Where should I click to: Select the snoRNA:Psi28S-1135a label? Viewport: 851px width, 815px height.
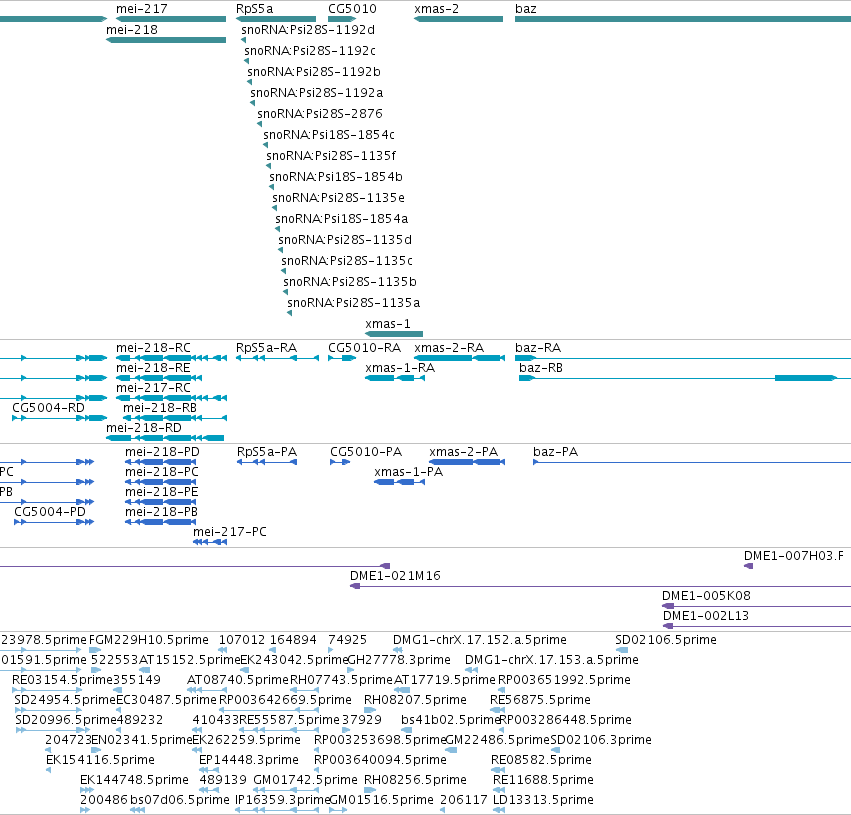point(353,303)
